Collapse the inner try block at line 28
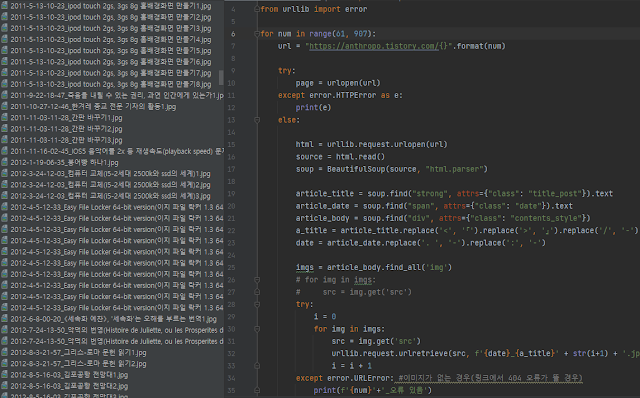 [257, 304]
